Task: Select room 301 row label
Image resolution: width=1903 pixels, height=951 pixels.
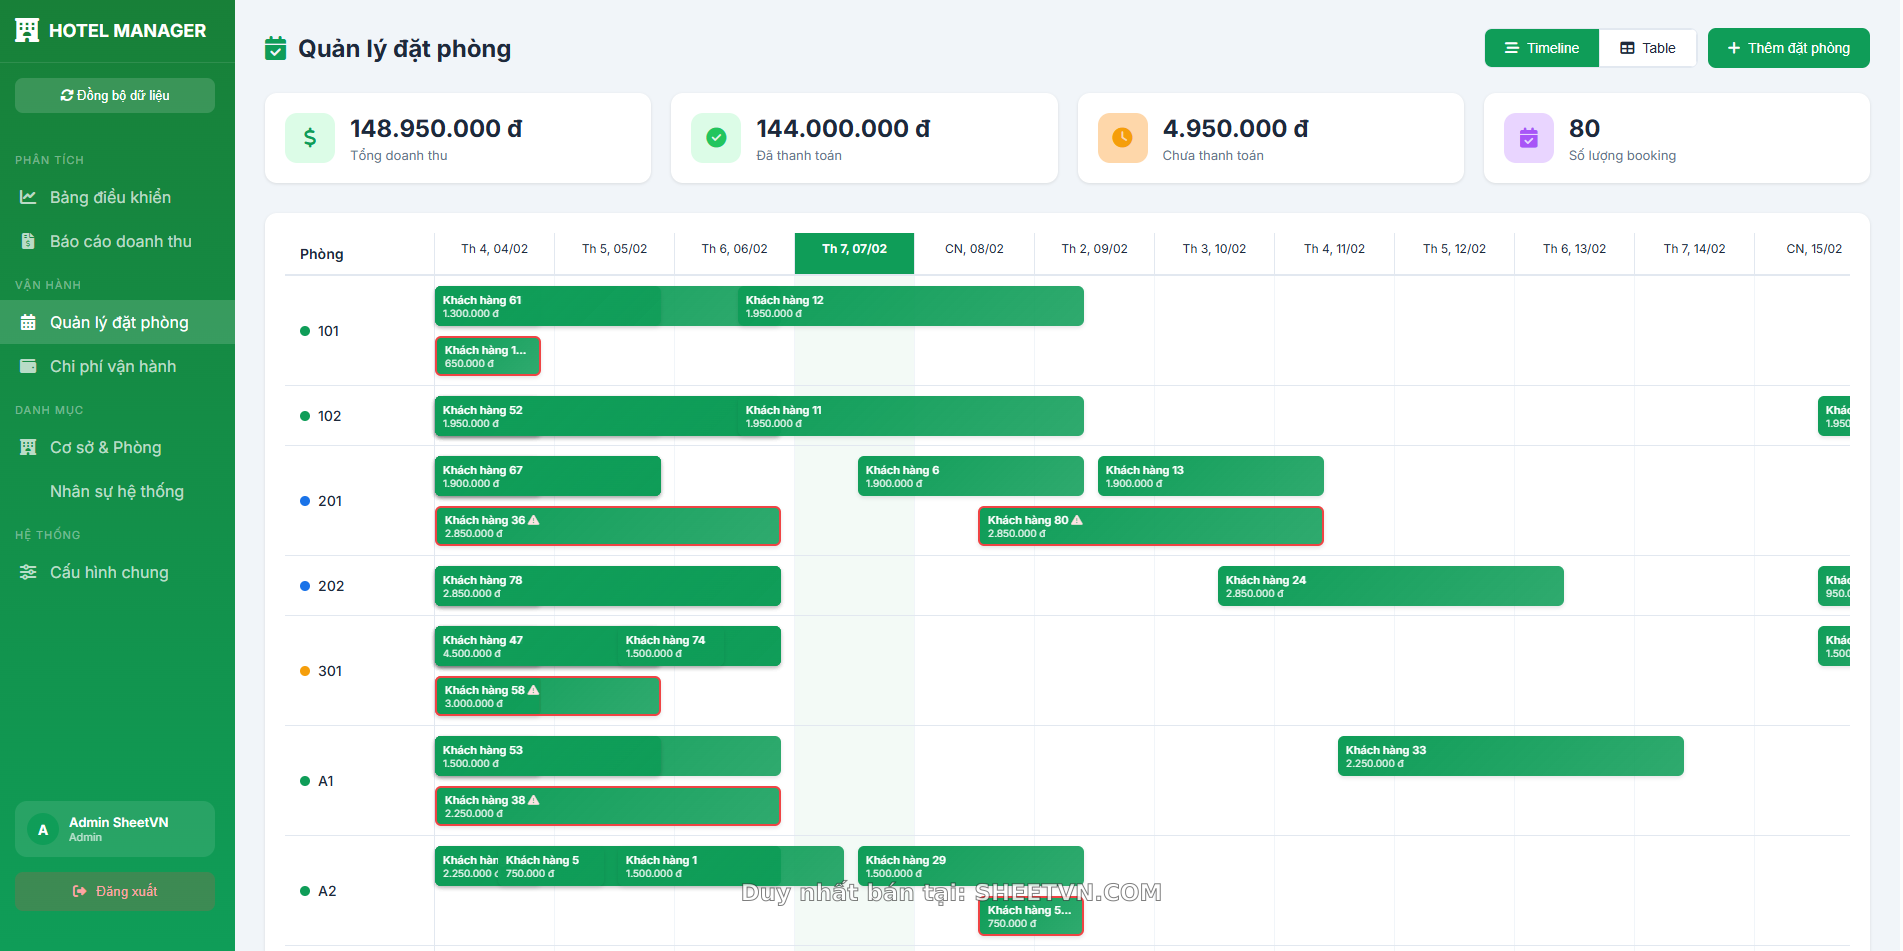Action: point(329,671)
